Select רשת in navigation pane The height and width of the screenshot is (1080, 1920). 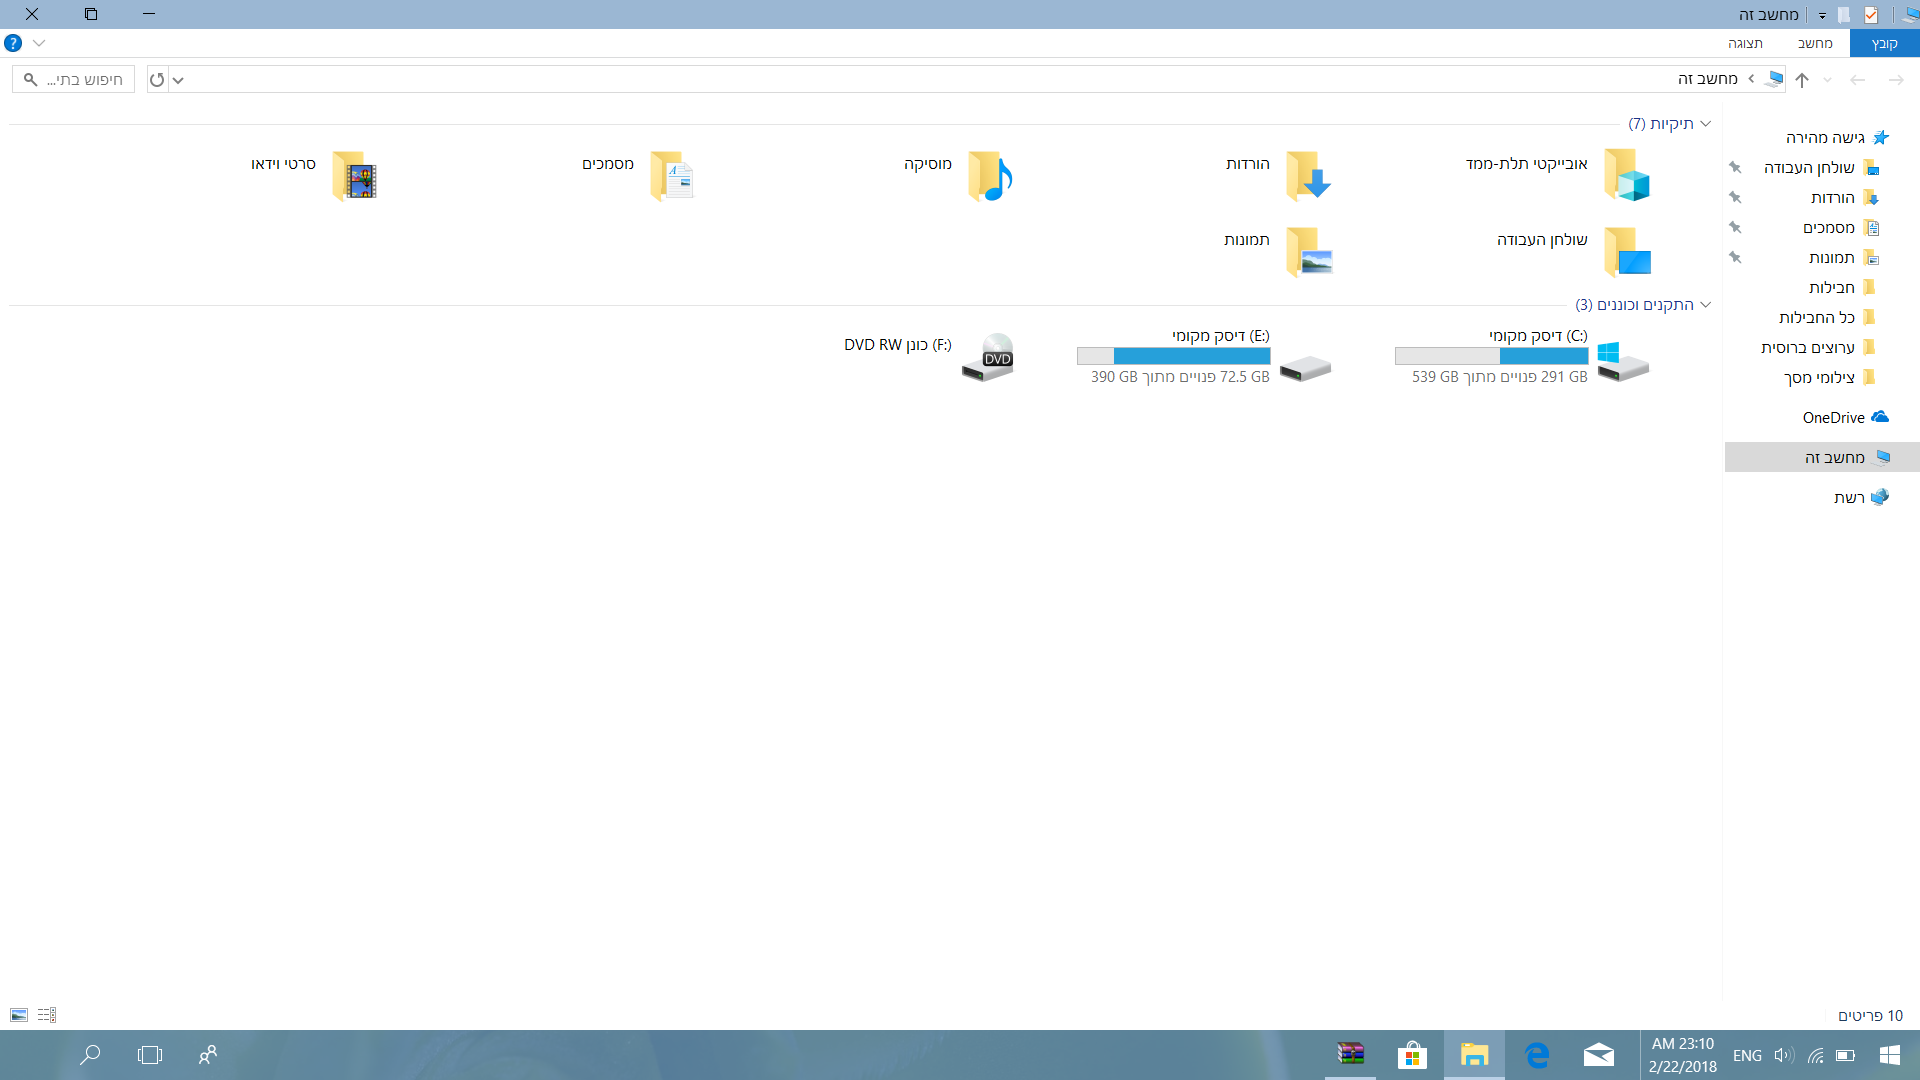pyautogui.click(x=1861, y=498)
